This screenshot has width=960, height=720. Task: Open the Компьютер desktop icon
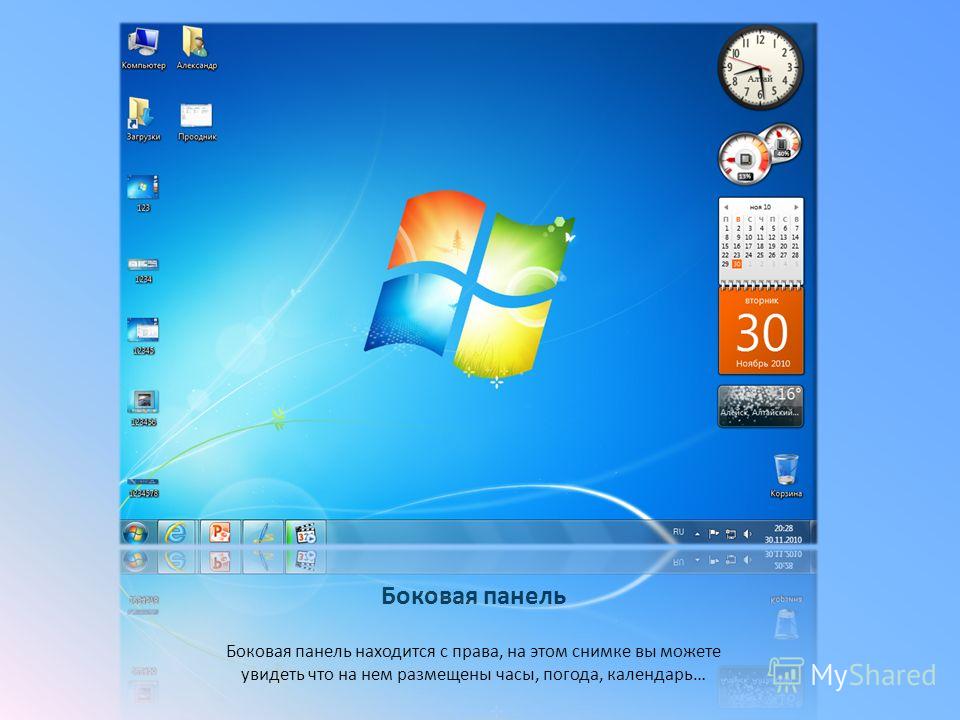click(x=143, y=48)
